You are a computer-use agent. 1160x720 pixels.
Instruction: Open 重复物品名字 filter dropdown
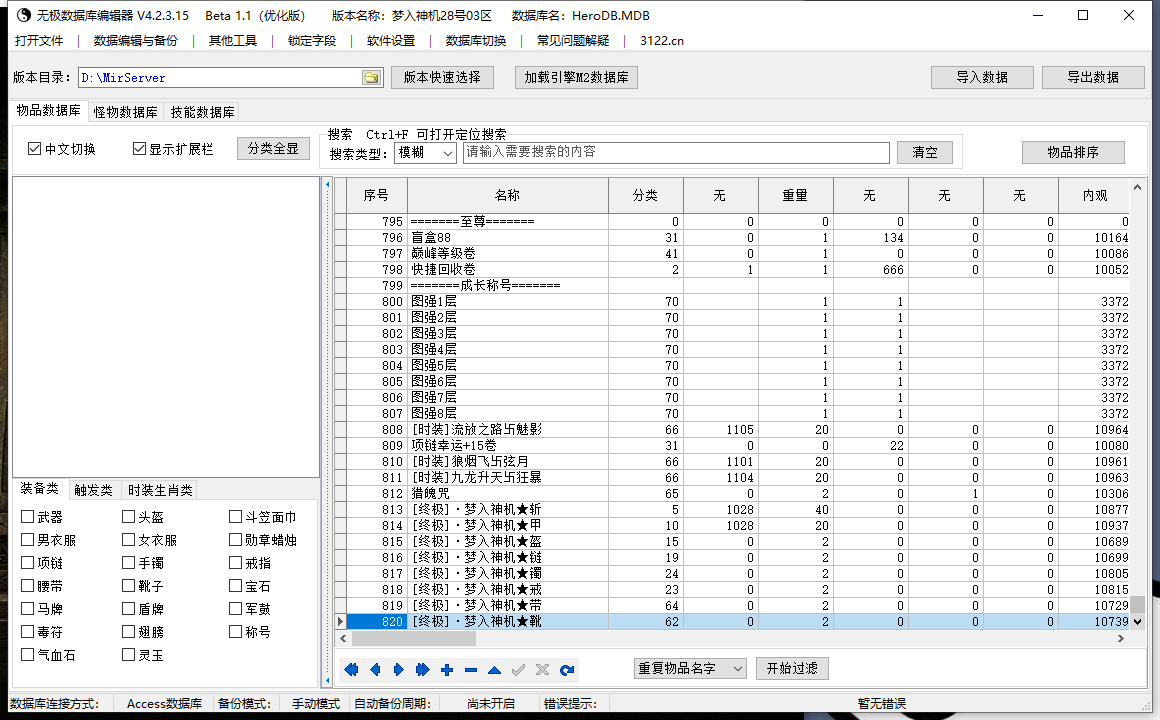[690, 668]
